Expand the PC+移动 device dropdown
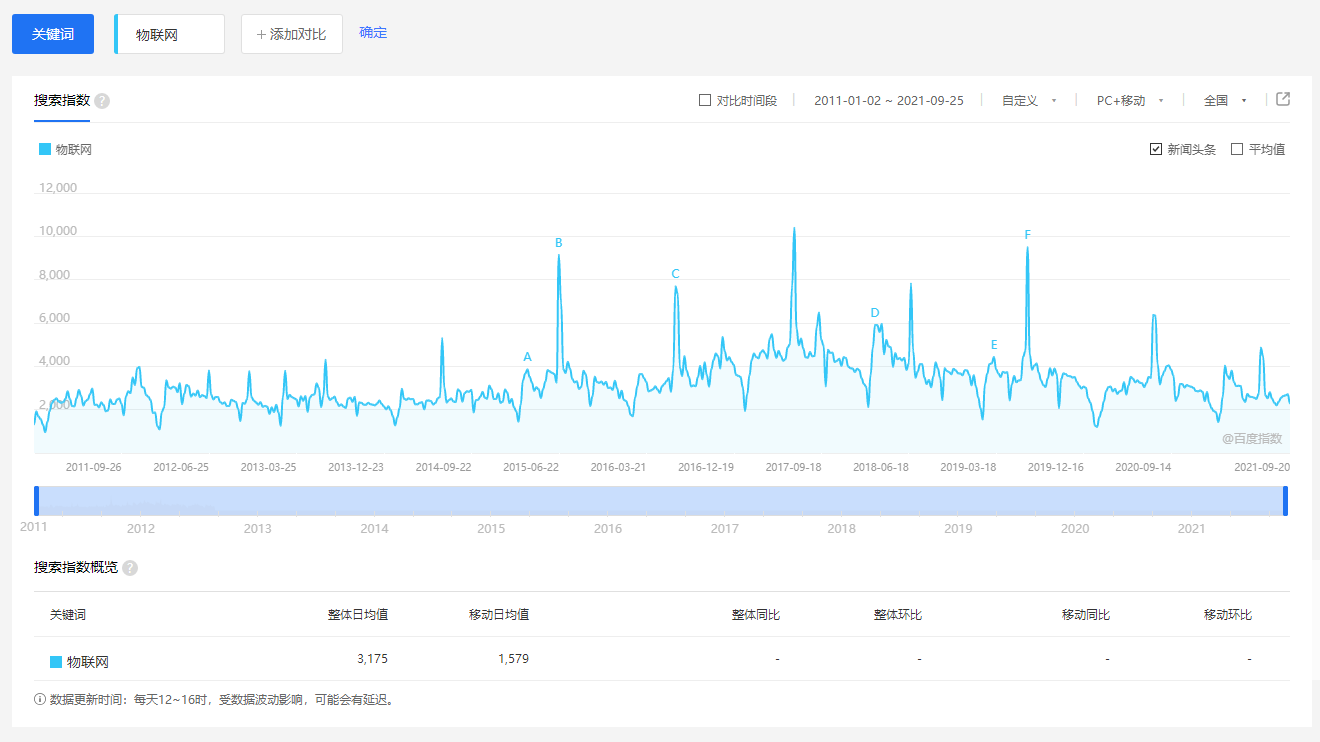1320x742 pixels. (x=1130, y=101)
